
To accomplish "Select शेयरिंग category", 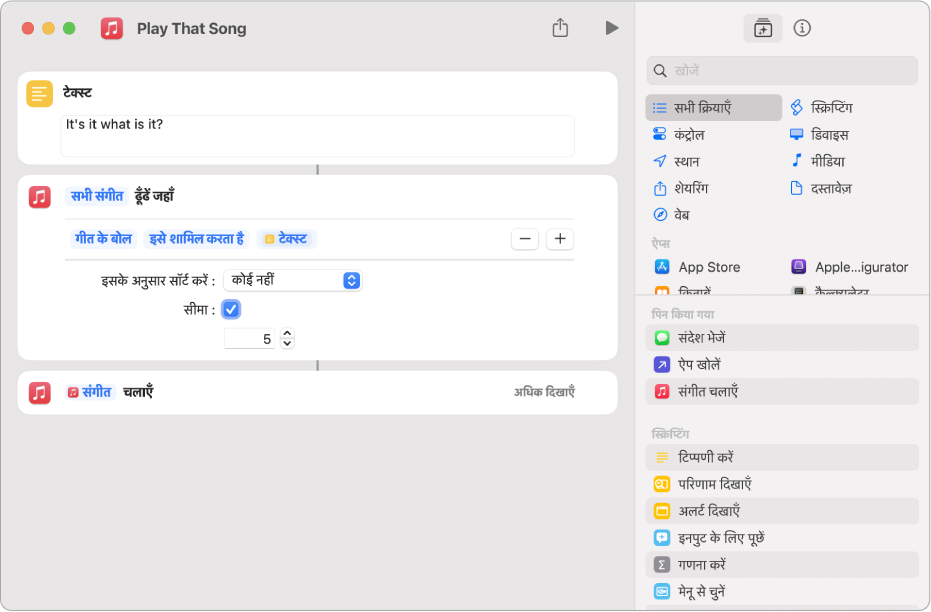I will [x=680, y=188].
